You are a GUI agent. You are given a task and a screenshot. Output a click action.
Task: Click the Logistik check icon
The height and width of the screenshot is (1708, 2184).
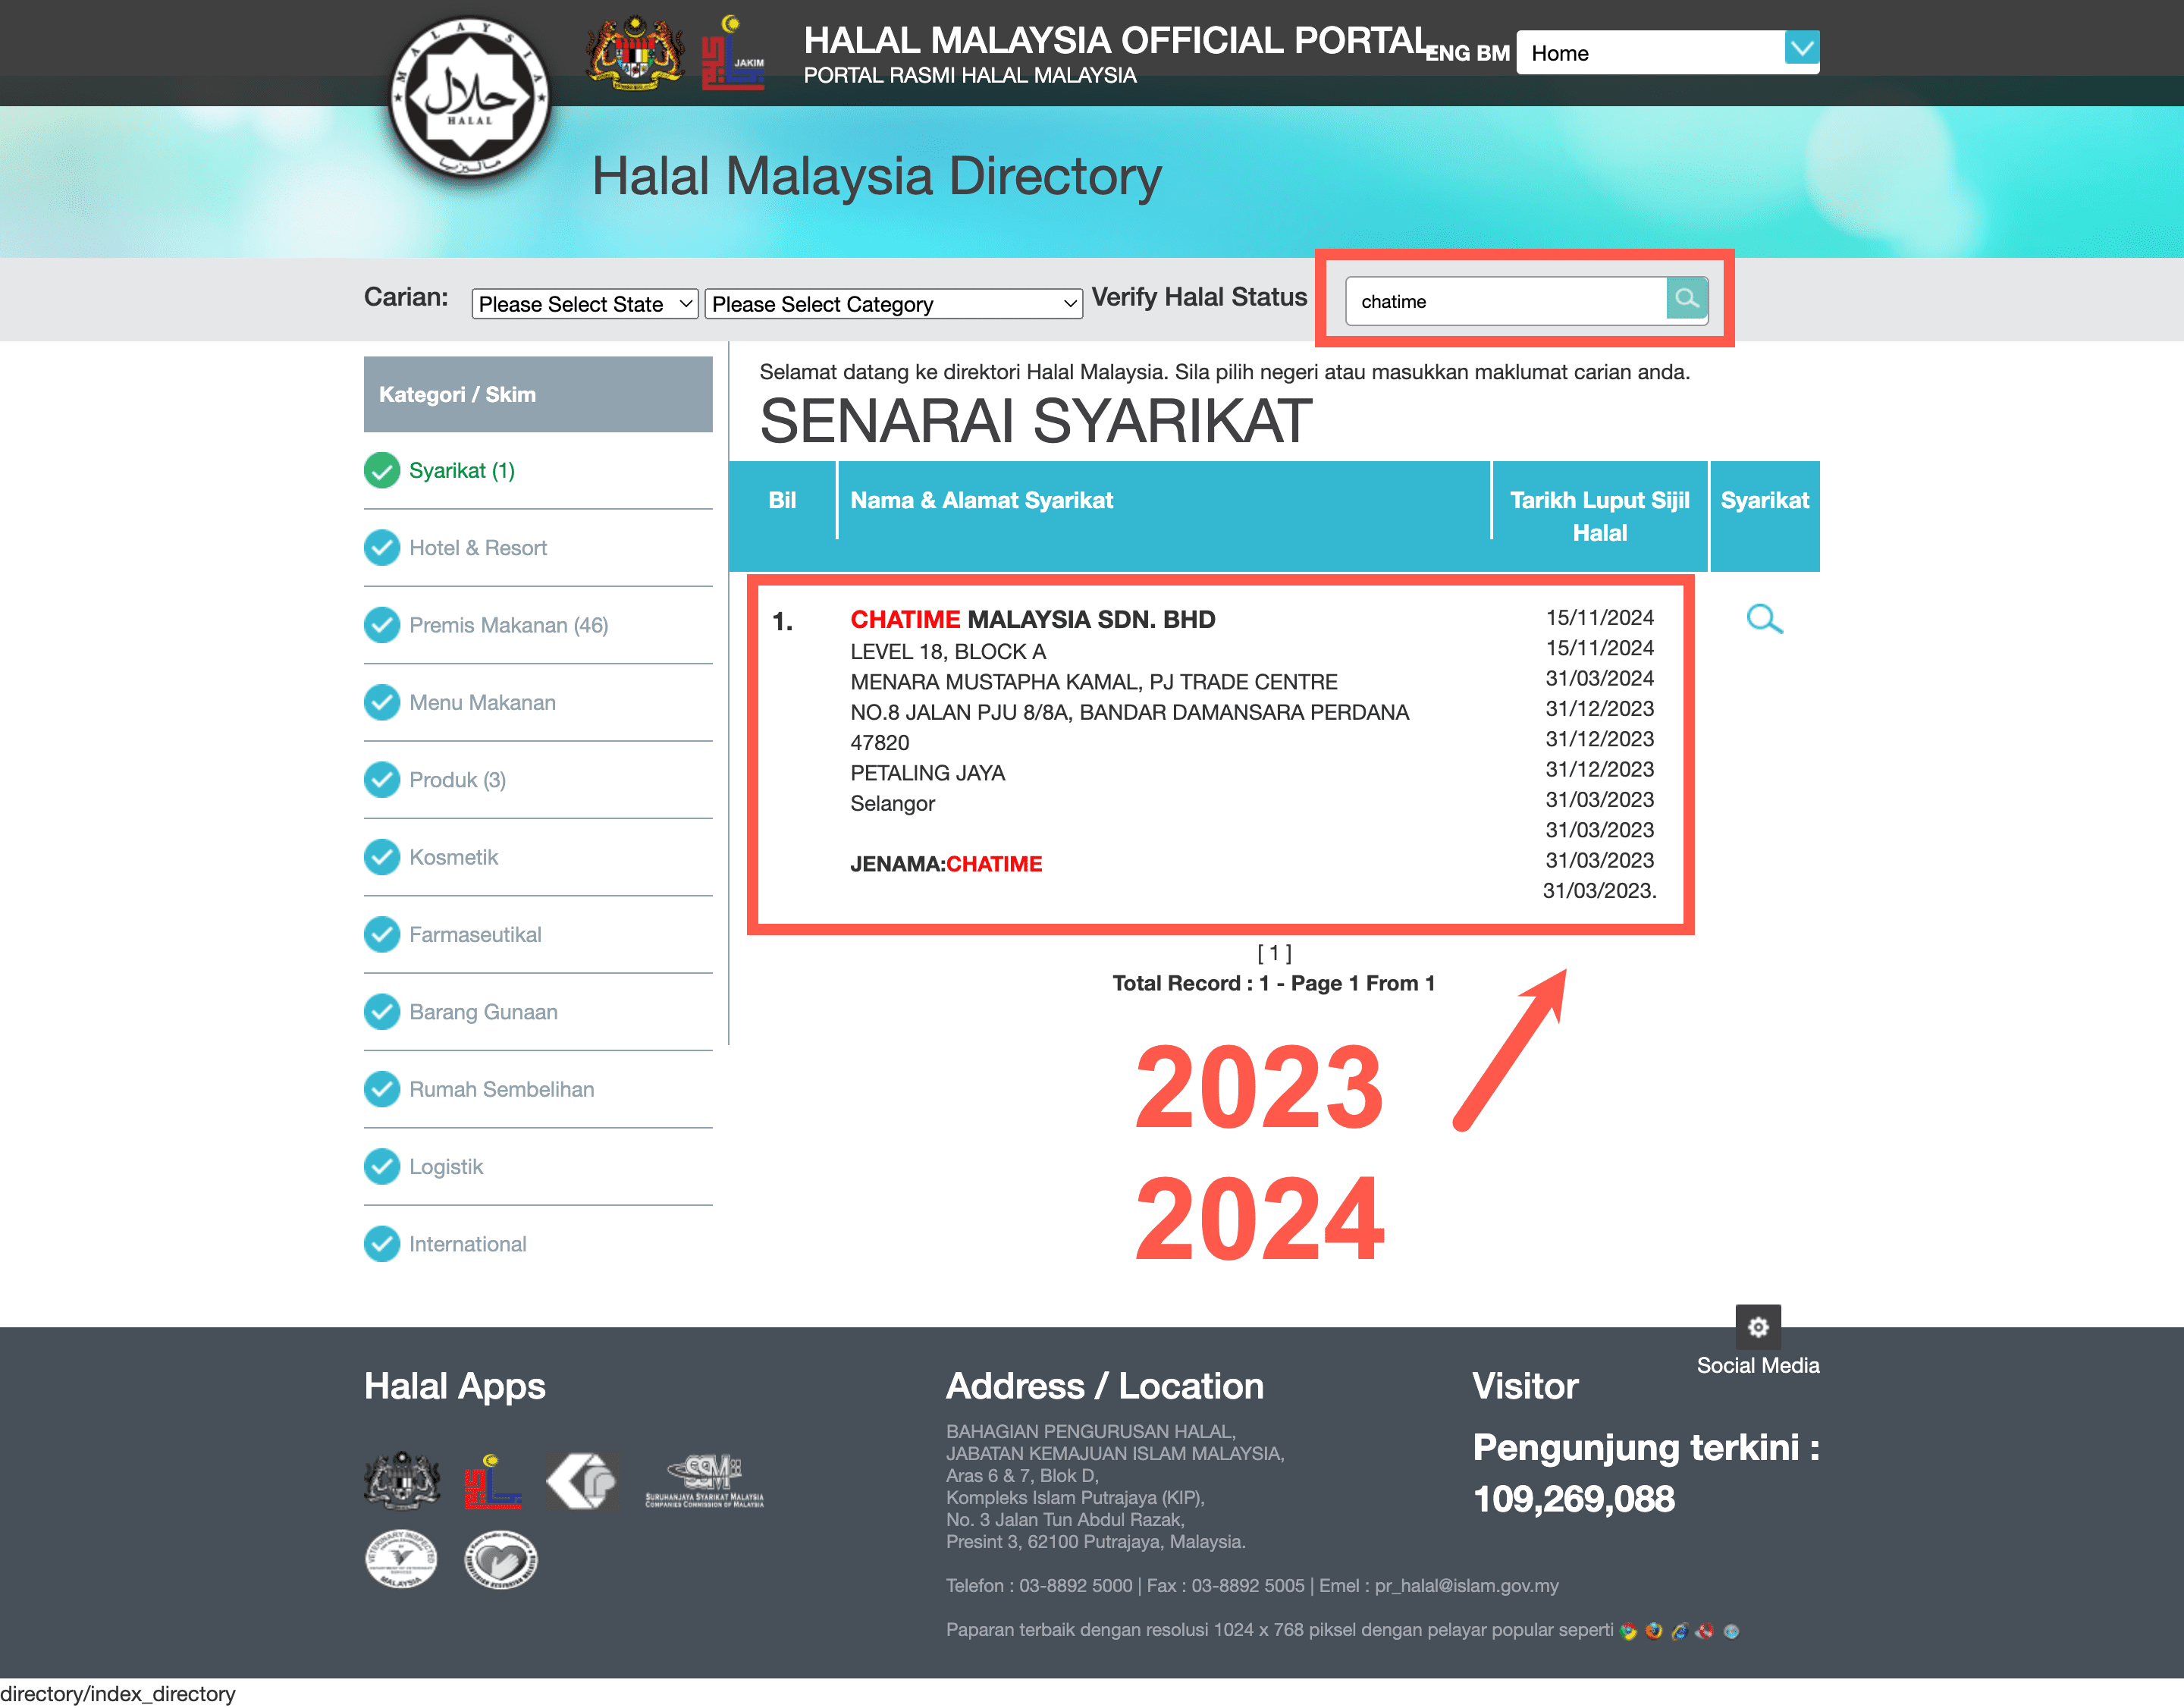(382, 1167)
